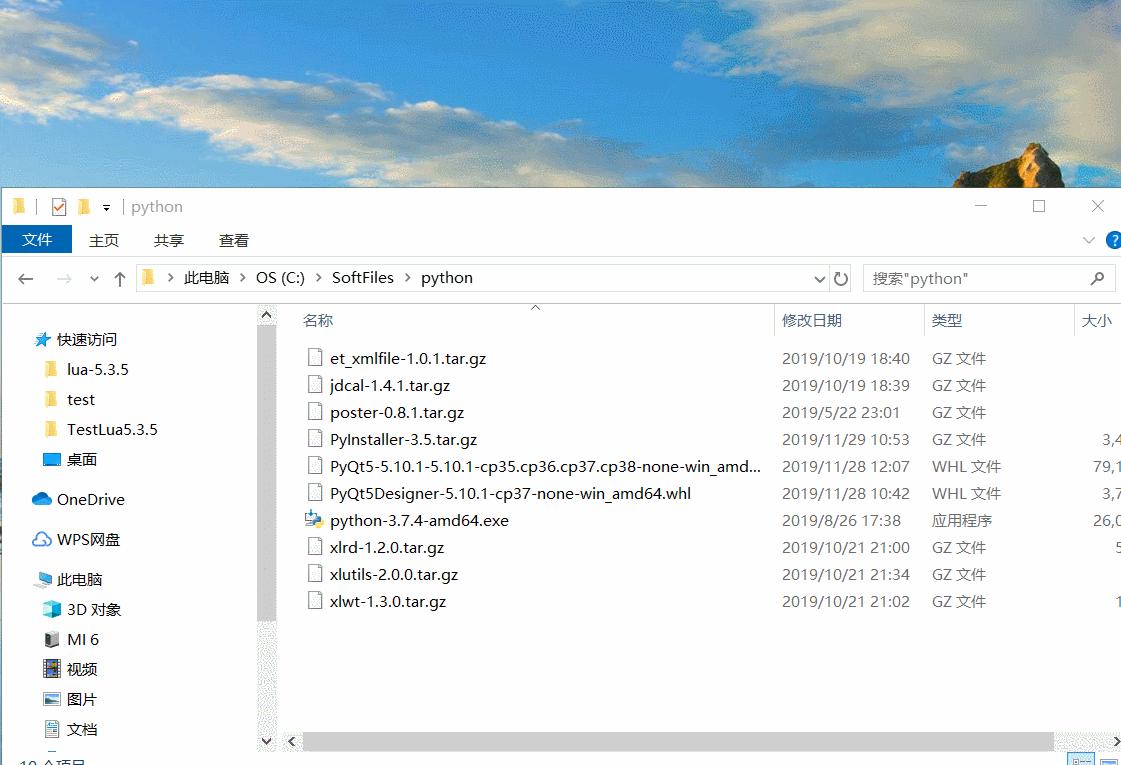Sort files by 修改日期 column header
1121x765 pixels.
click(x=812, y=320)
